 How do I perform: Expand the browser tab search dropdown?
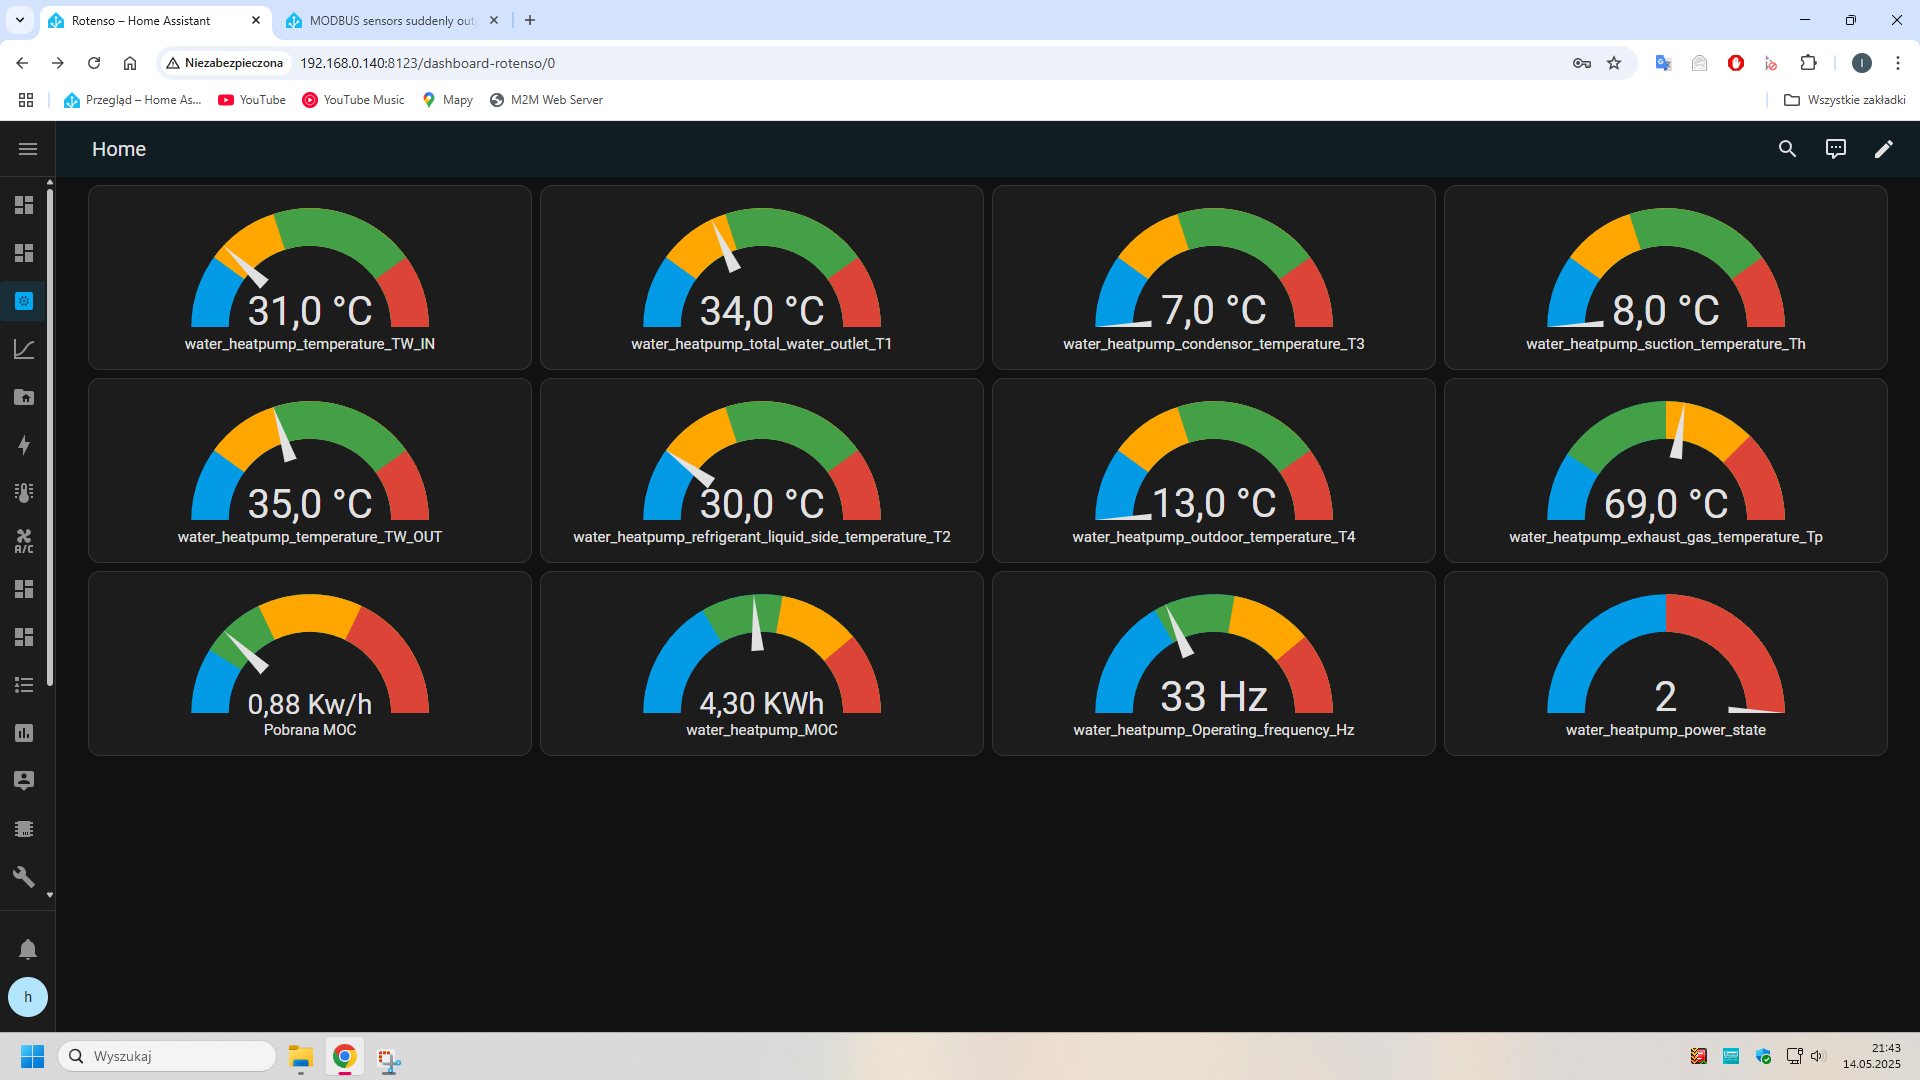click(19, 20)
